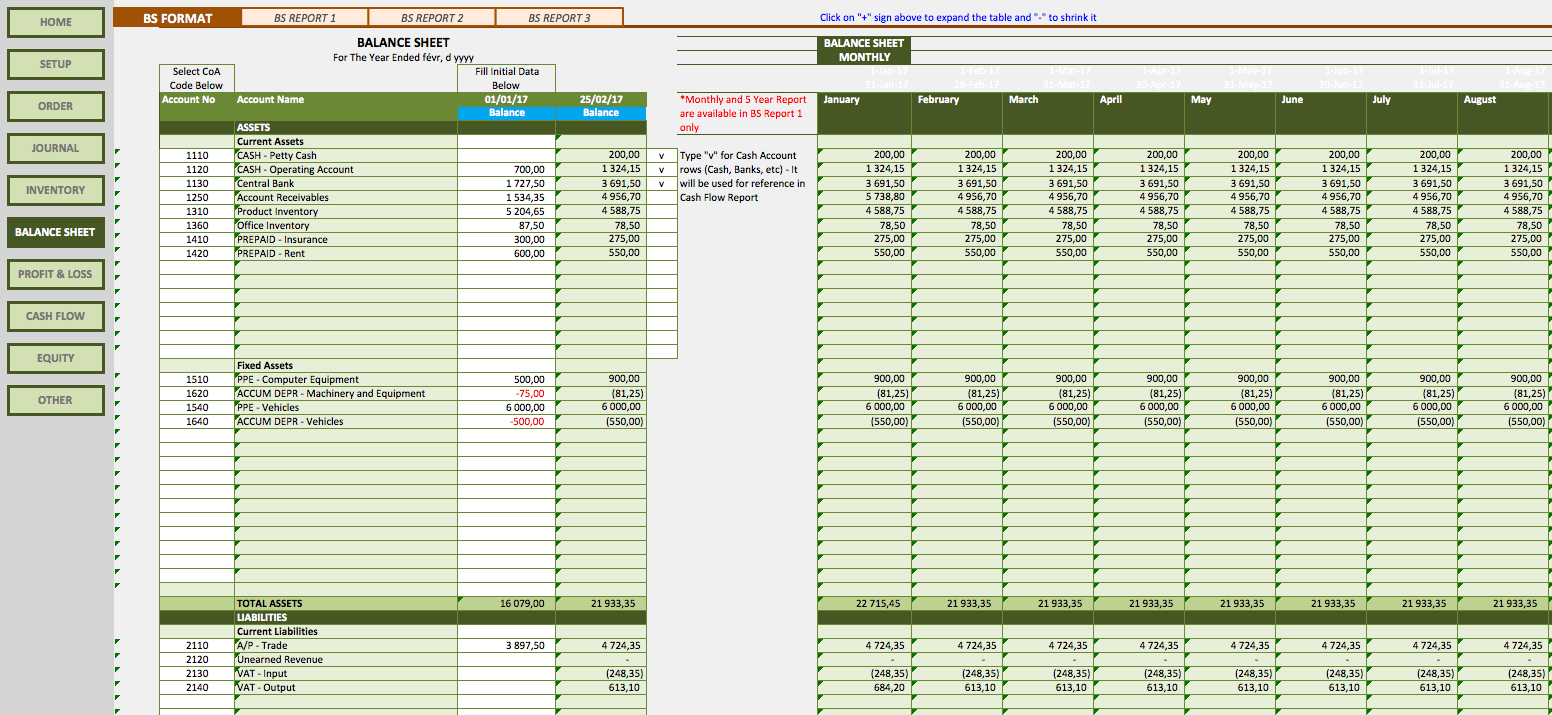Click the January total assets 22 715,45
Viewport: 1552px width, 715px height.
coord(865,604)
